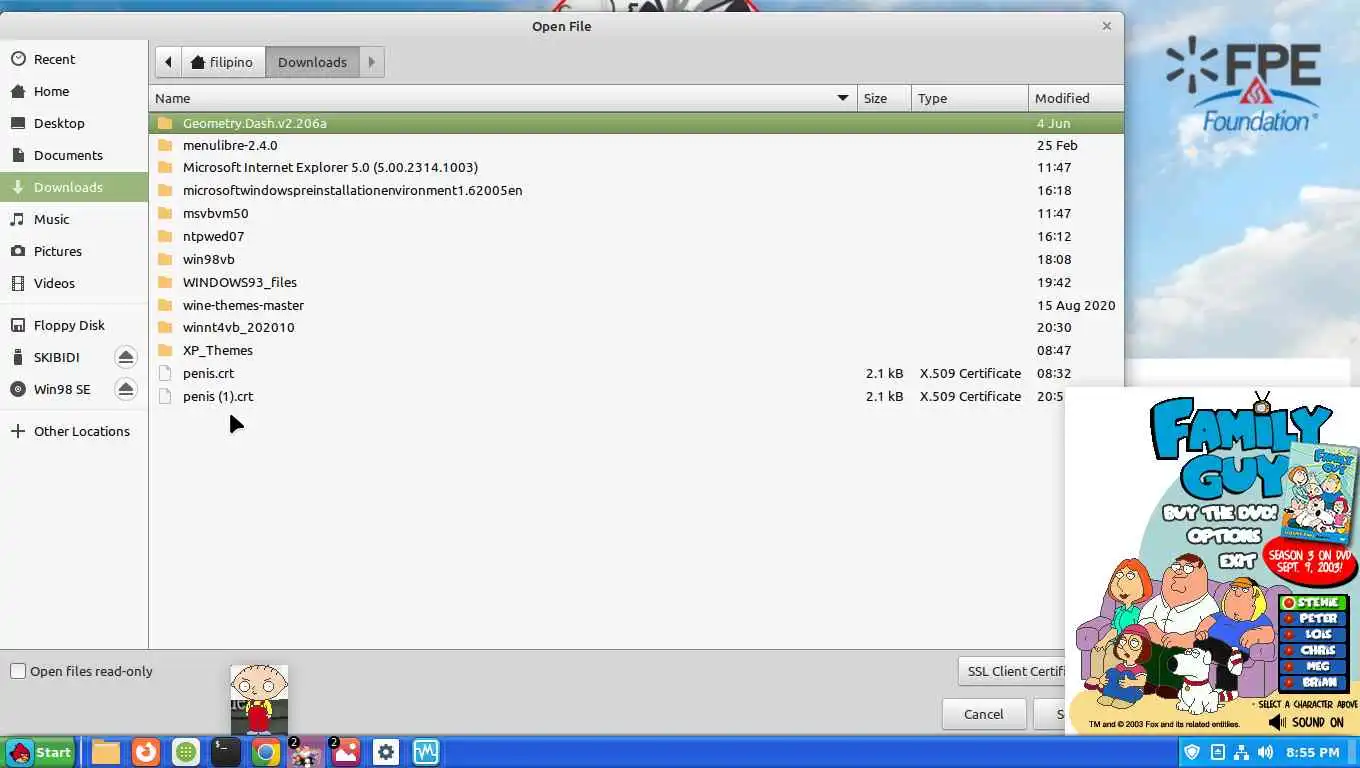1360x768 pixels.
Task: Switch to the Family Guy taskbar window group
Action: tap(305, 752)
